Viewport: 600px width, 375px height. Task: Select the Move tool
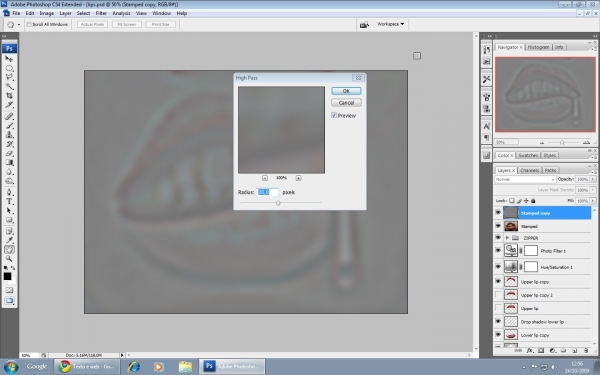tap(10, 59)
